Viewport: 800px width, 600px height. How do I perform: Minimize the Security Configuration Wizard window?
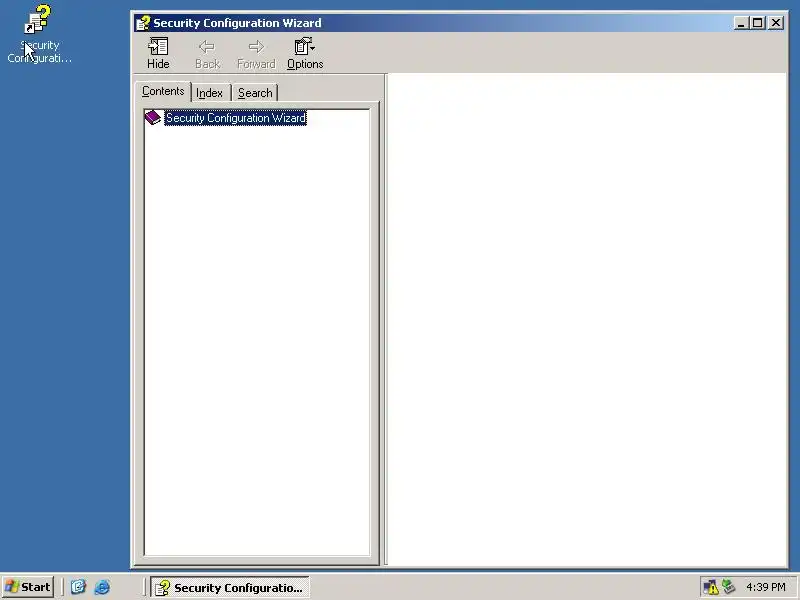pyautogui.click(x=741, y=23)
